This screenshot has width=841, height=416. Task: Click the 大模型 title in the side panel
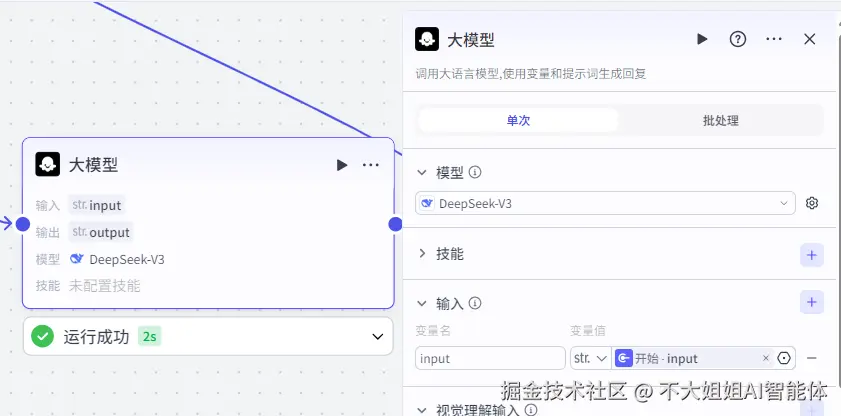(x=471, y=40)
